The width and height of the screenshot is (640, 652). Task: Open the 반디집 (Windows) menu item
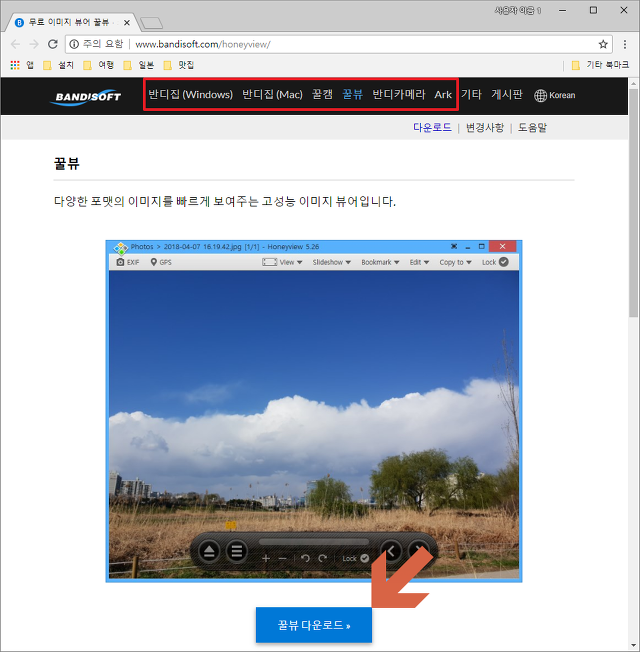click(x=190, y=95)
